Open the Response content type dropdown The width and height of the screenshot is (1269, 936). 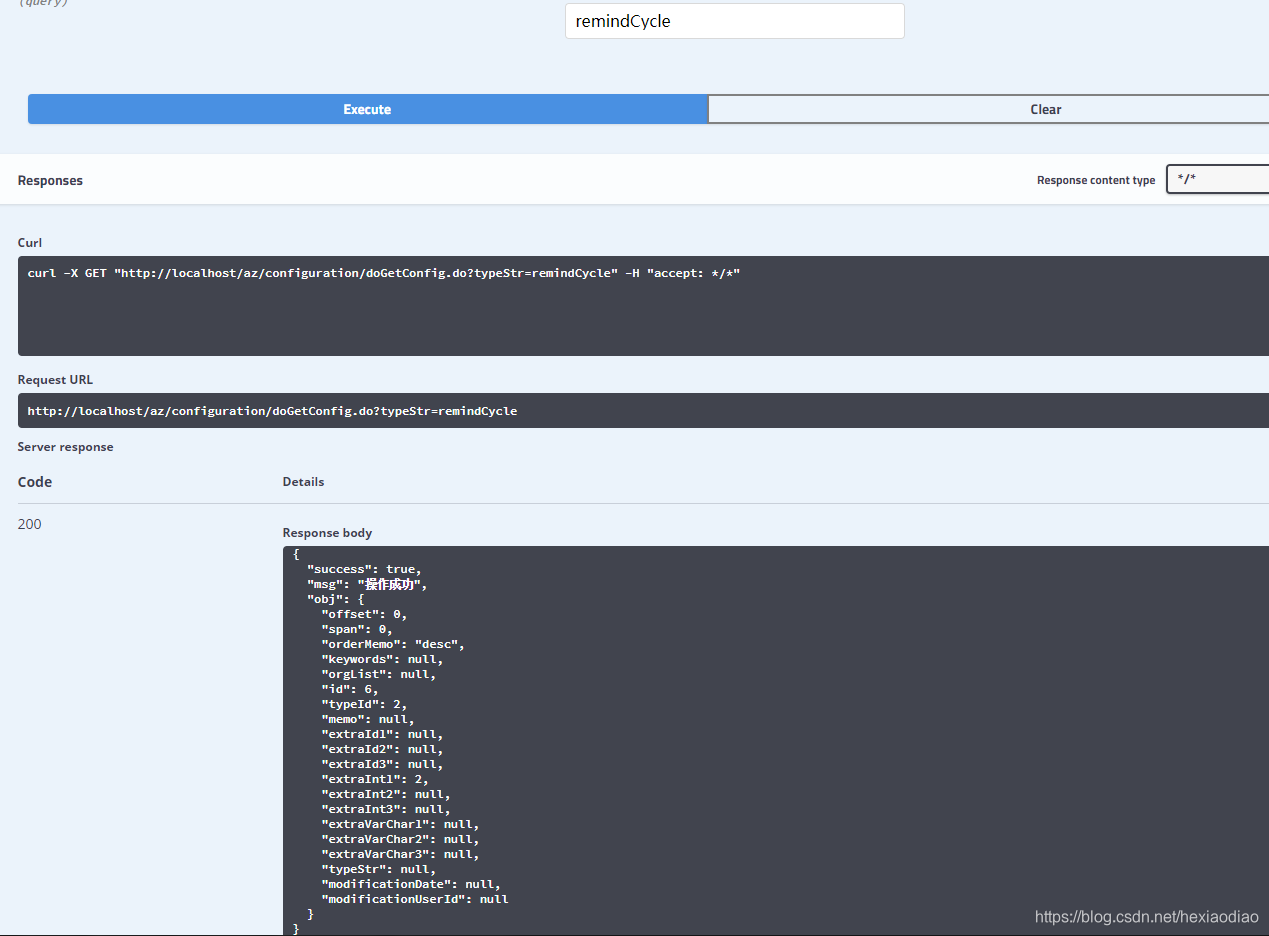(1217, 180)
